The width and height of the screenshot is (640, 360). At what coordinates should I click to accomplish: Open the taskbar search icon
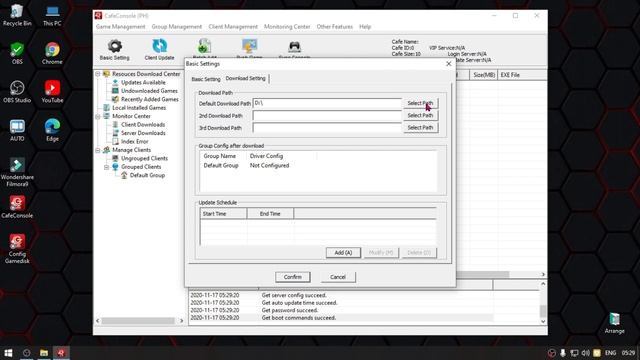coord(27,353)
